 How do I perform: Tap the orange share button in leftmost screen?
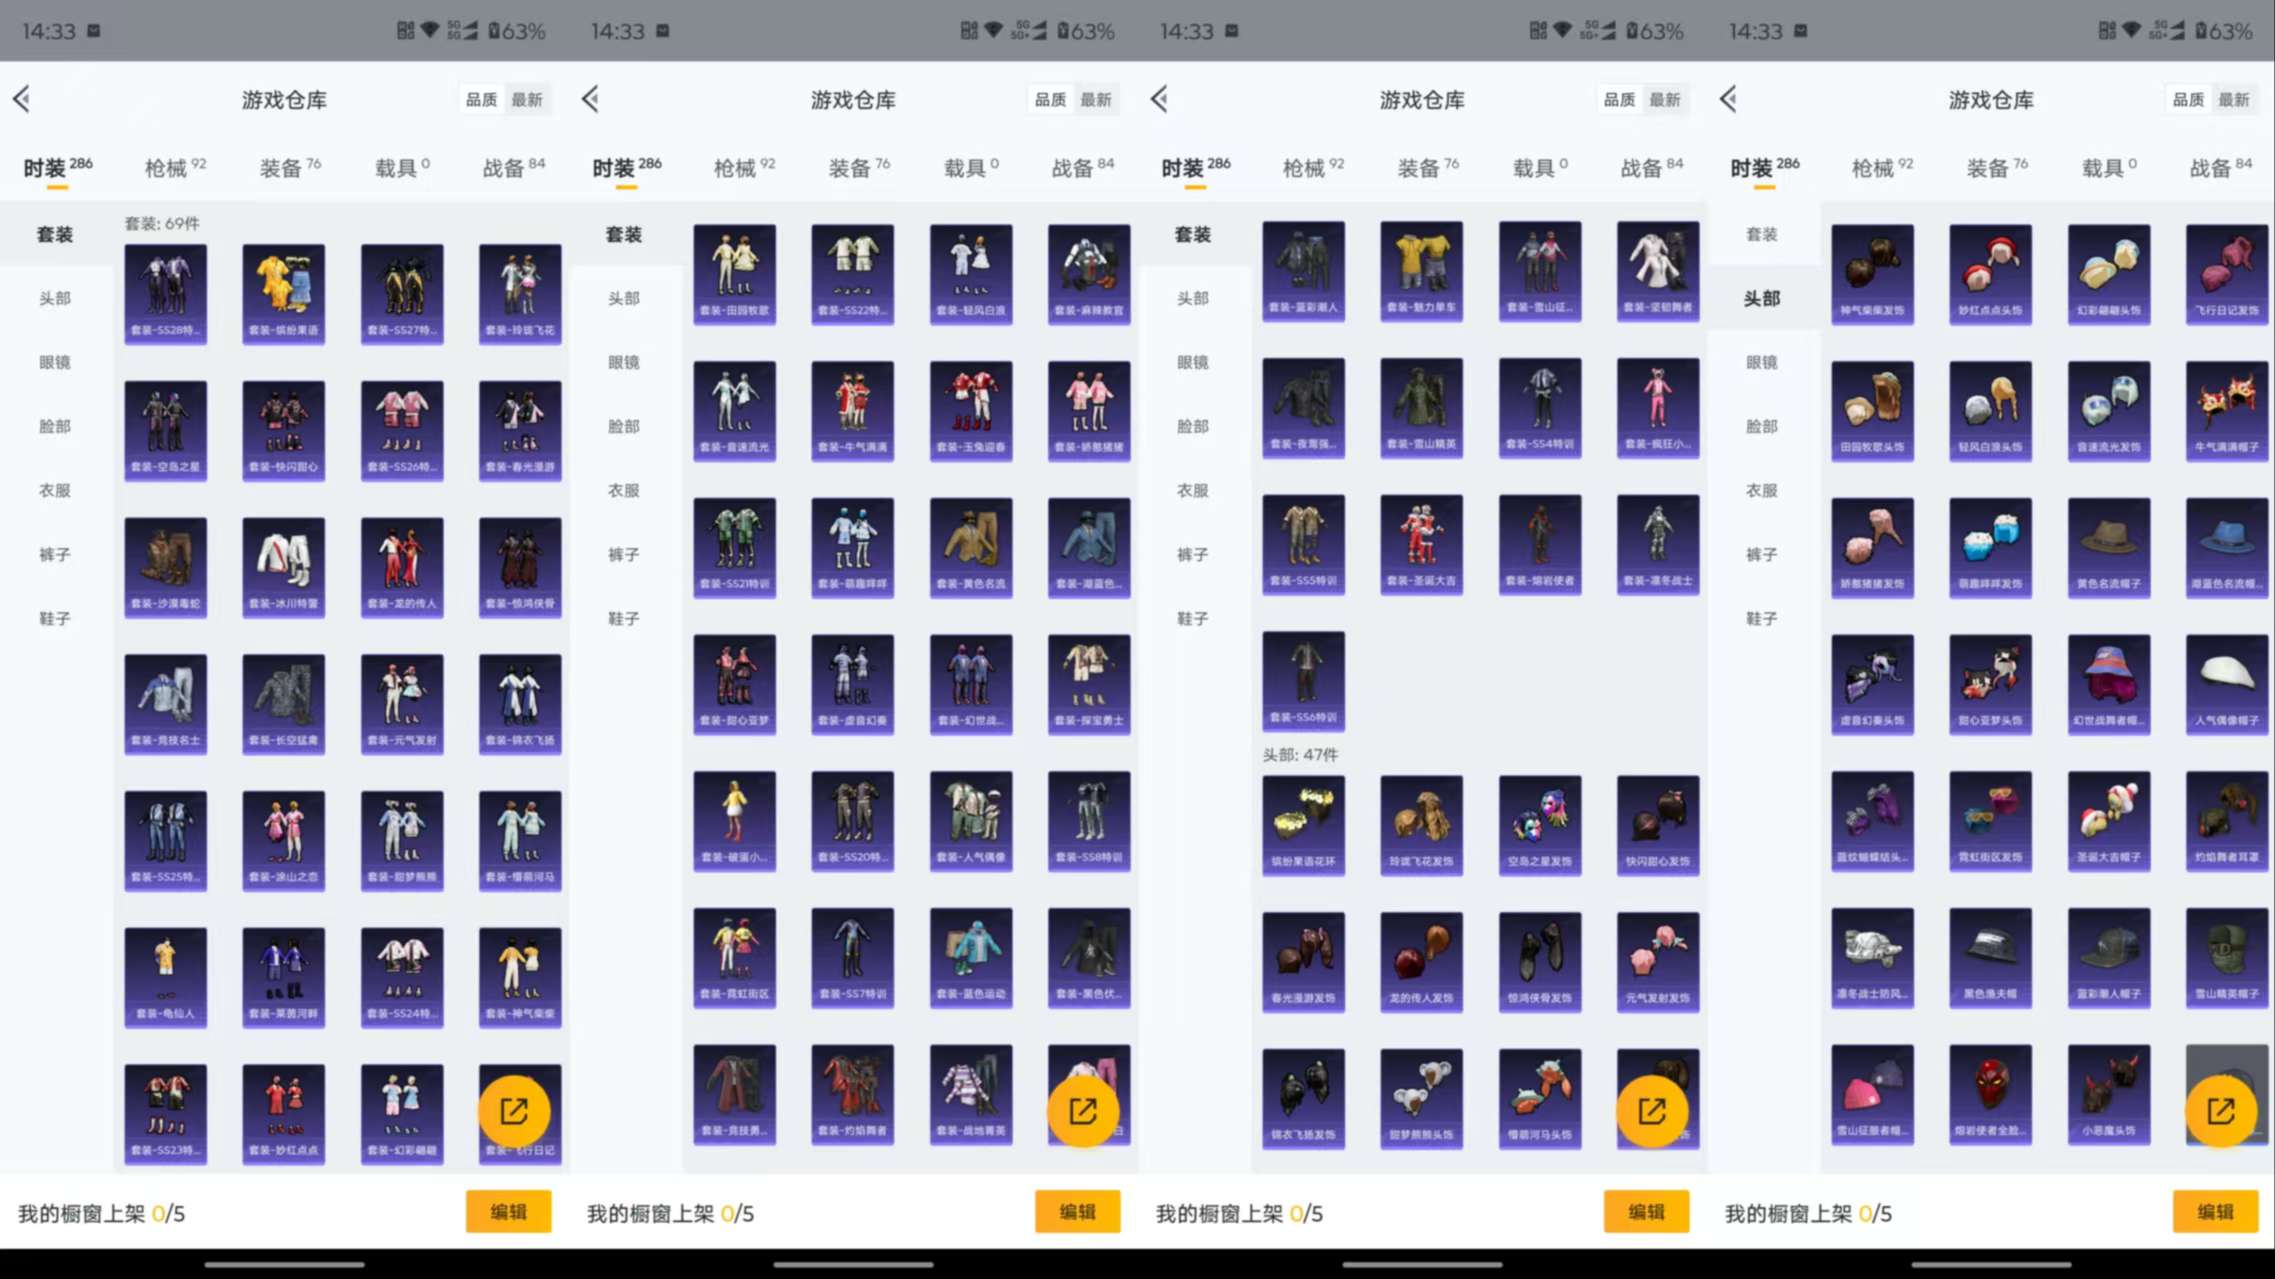point(514,1111)
